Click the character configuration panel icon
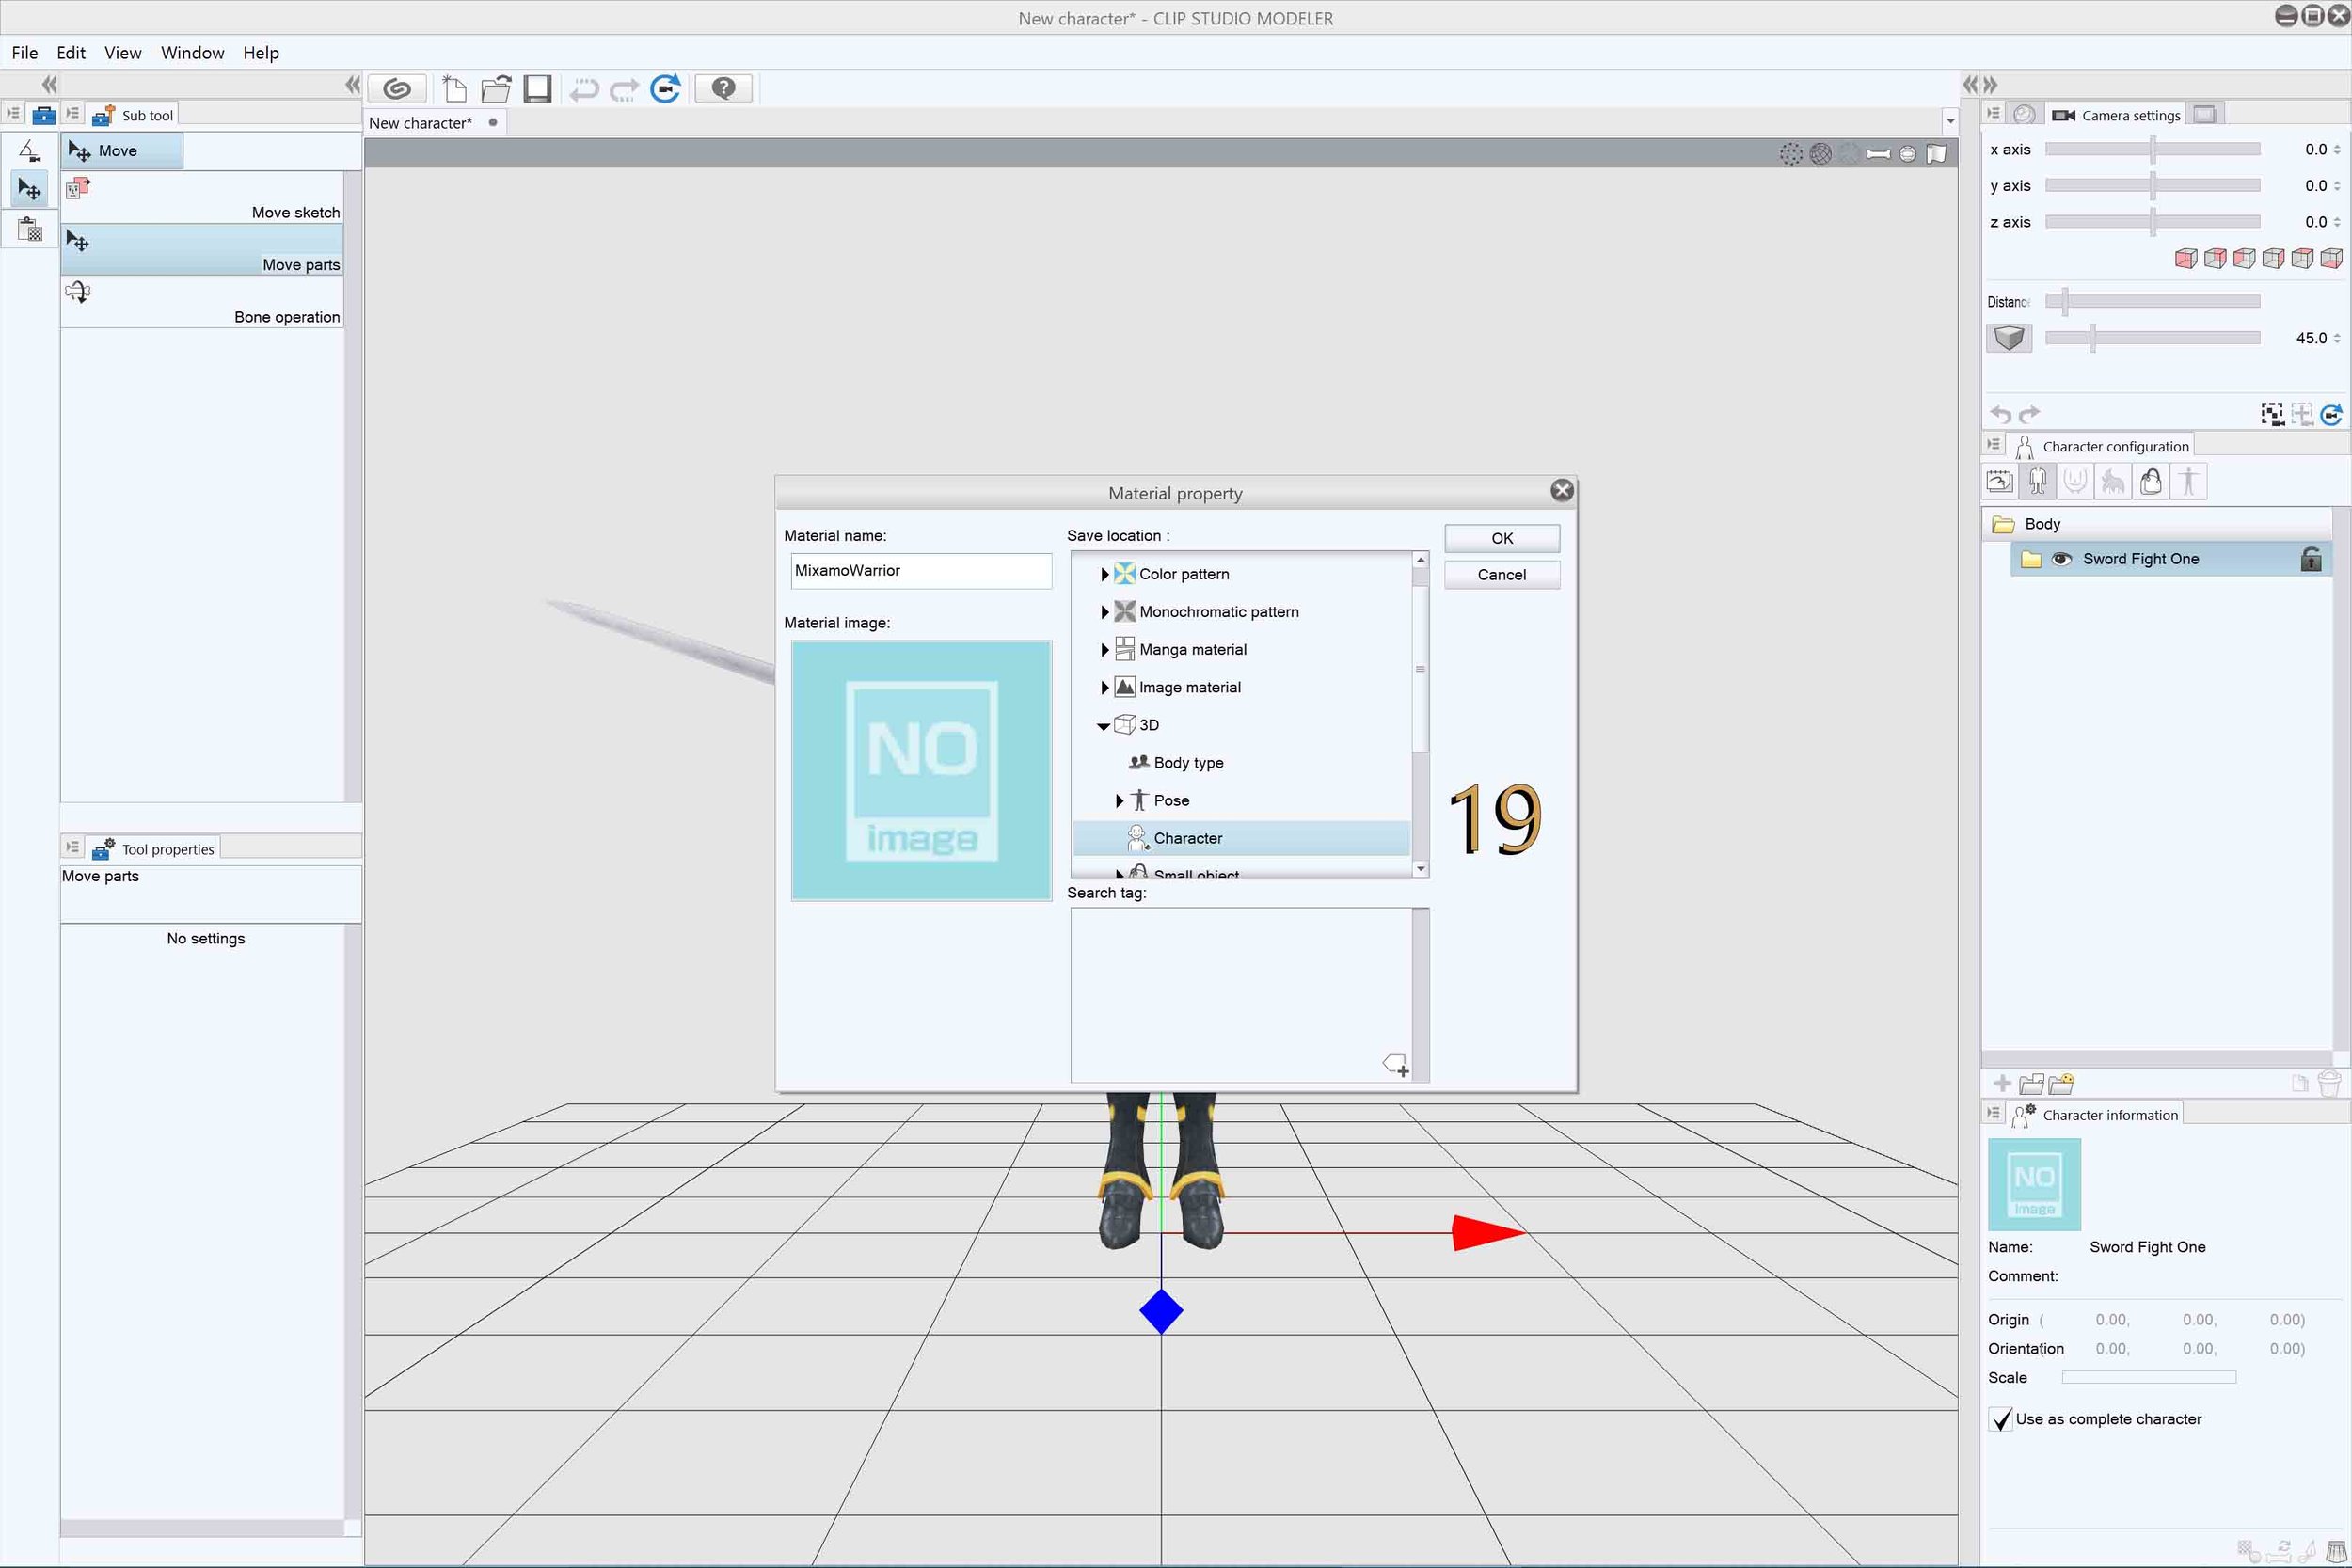The image size is (2352, 1568). 2023,445
